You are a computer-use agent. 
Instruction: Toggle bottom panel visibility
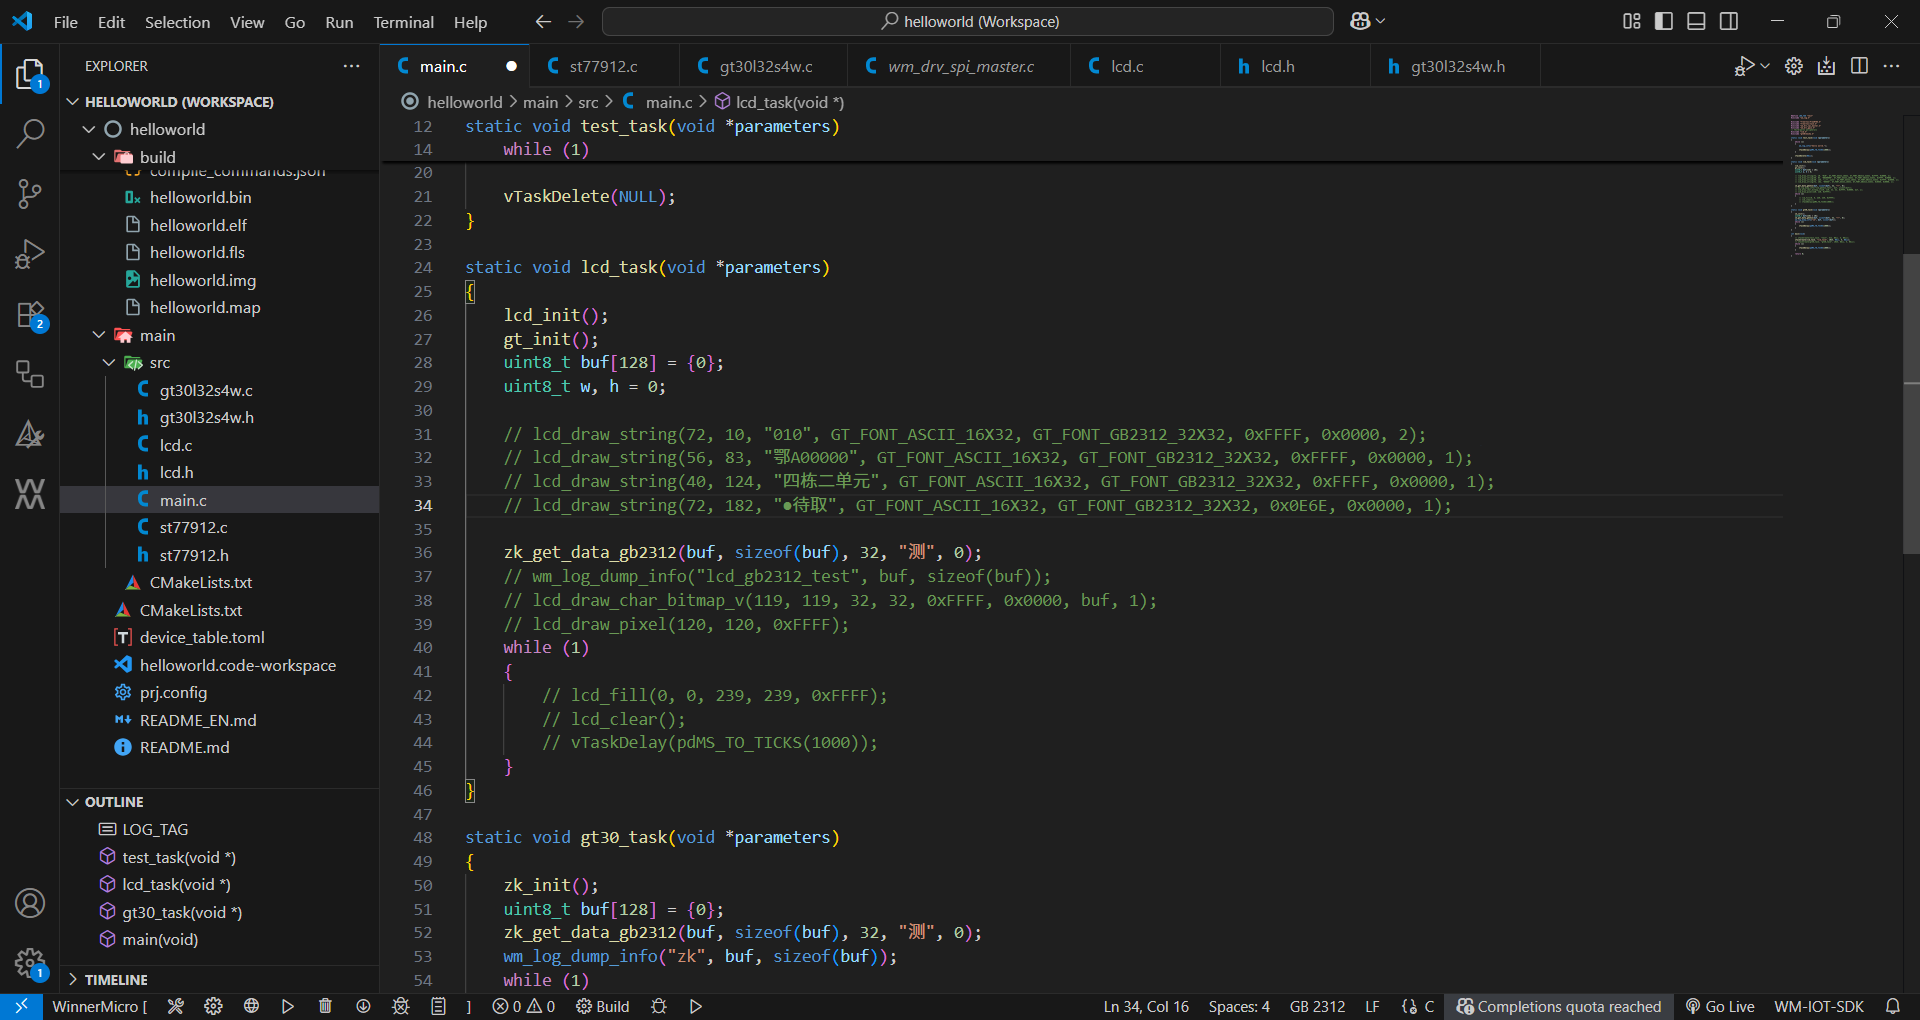[1696, 21]
